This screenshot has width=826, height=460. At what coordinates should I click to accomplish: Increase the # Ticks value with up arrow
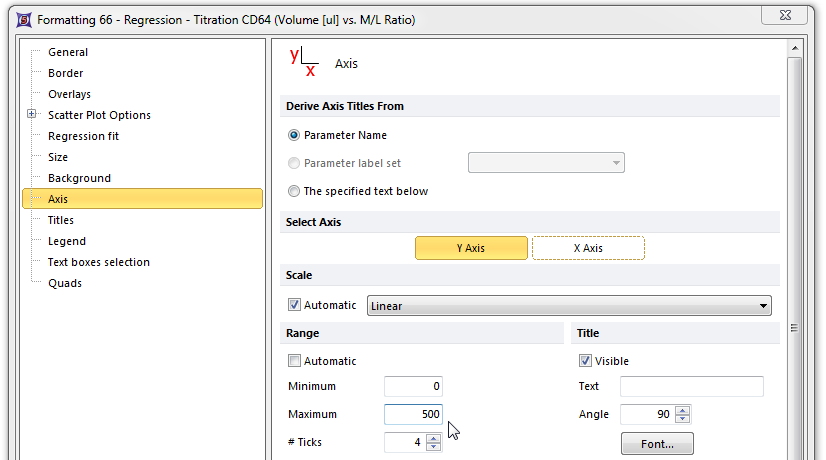434,437
